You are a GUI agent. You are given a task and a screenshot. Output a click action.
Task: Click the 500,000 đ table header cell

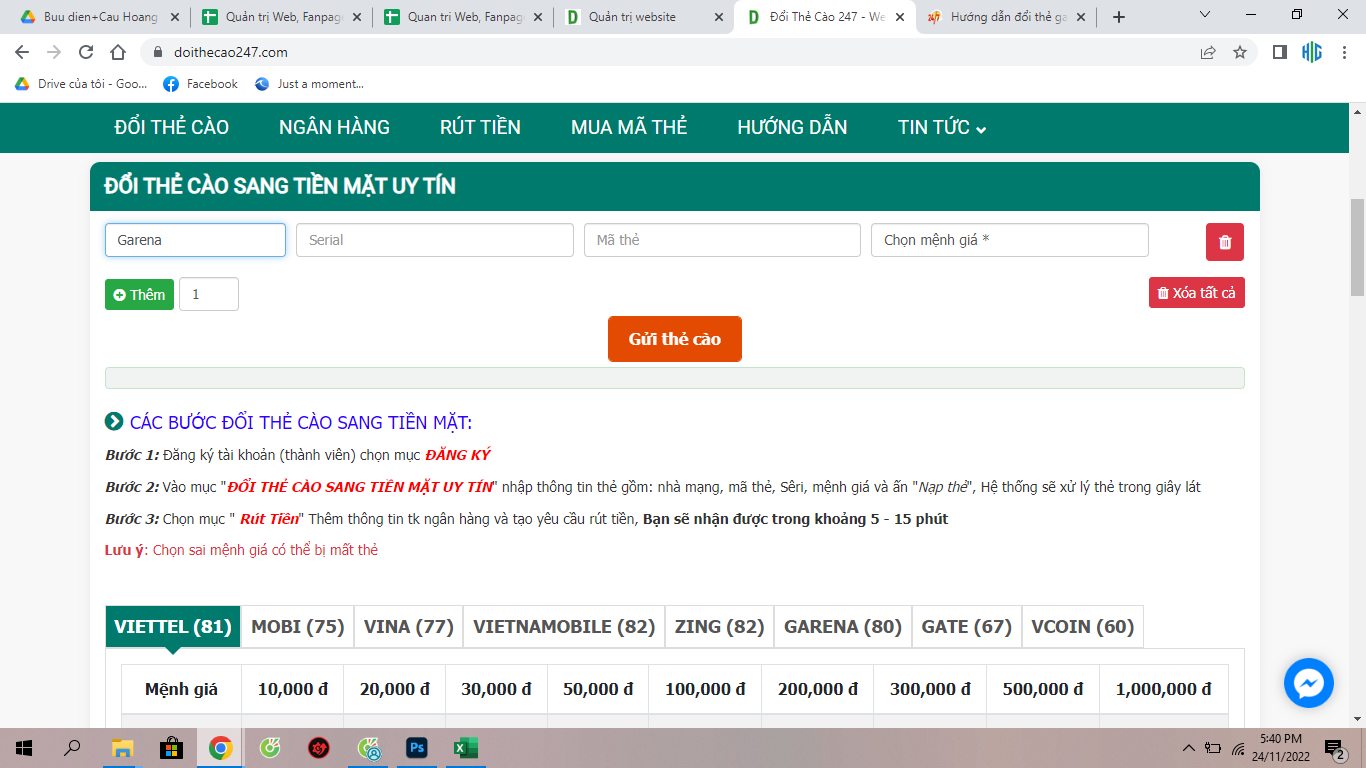(1043, 689)
